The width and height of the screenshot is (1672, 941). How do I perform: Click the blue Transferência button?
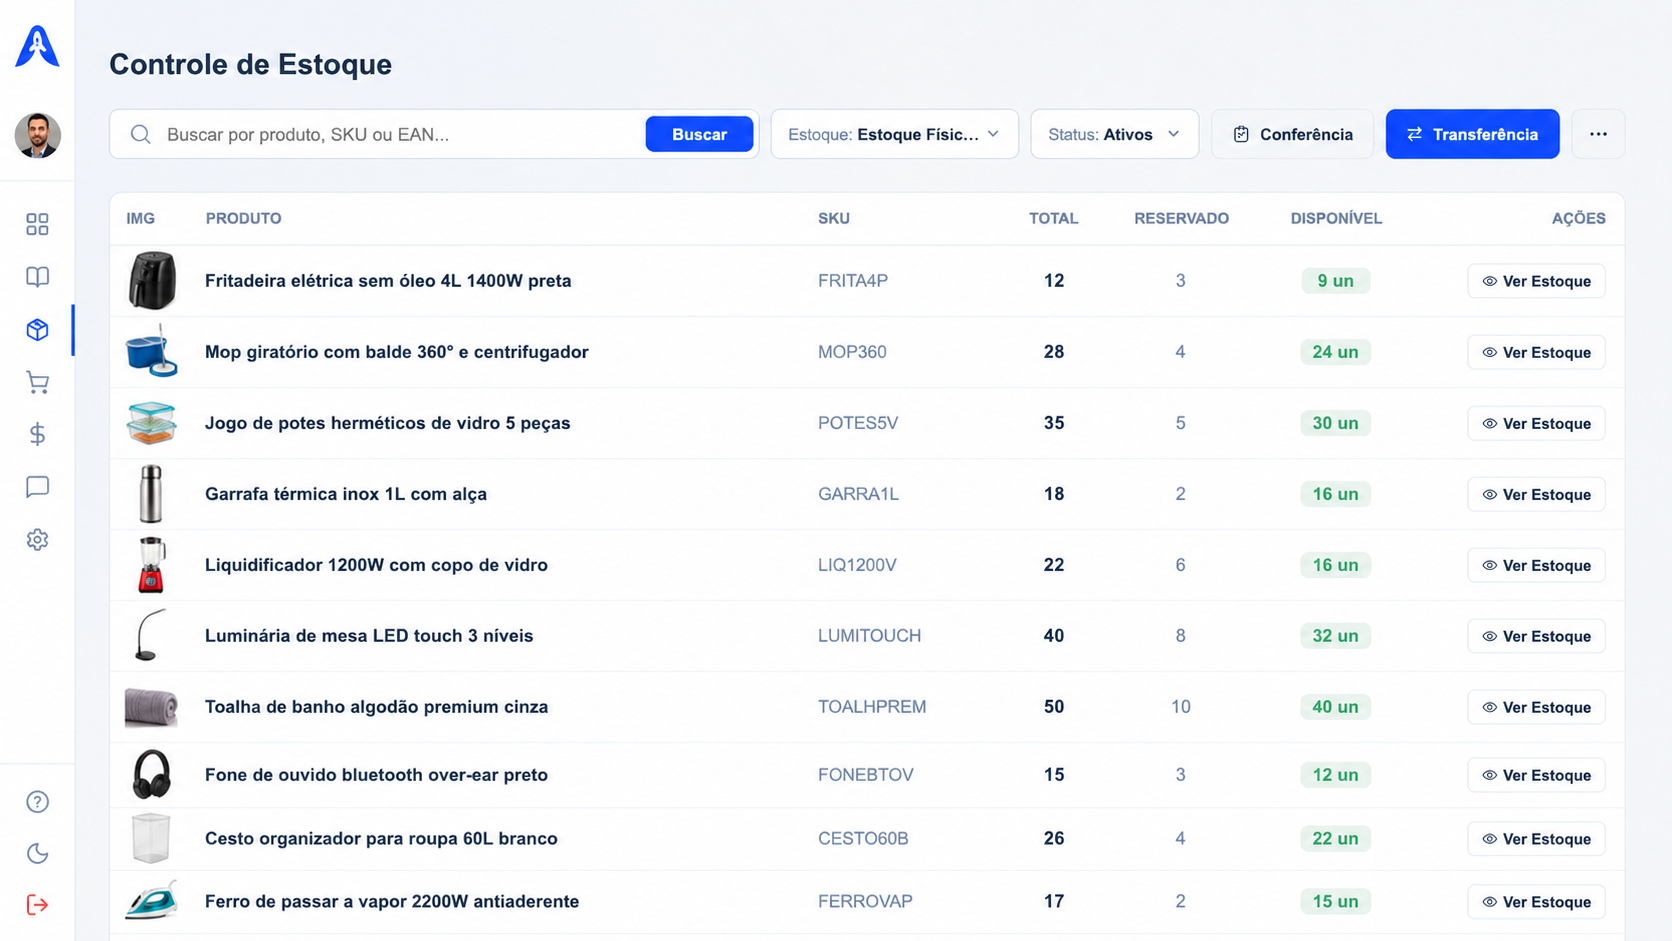pyautogui.click(x=1472, y=134)
